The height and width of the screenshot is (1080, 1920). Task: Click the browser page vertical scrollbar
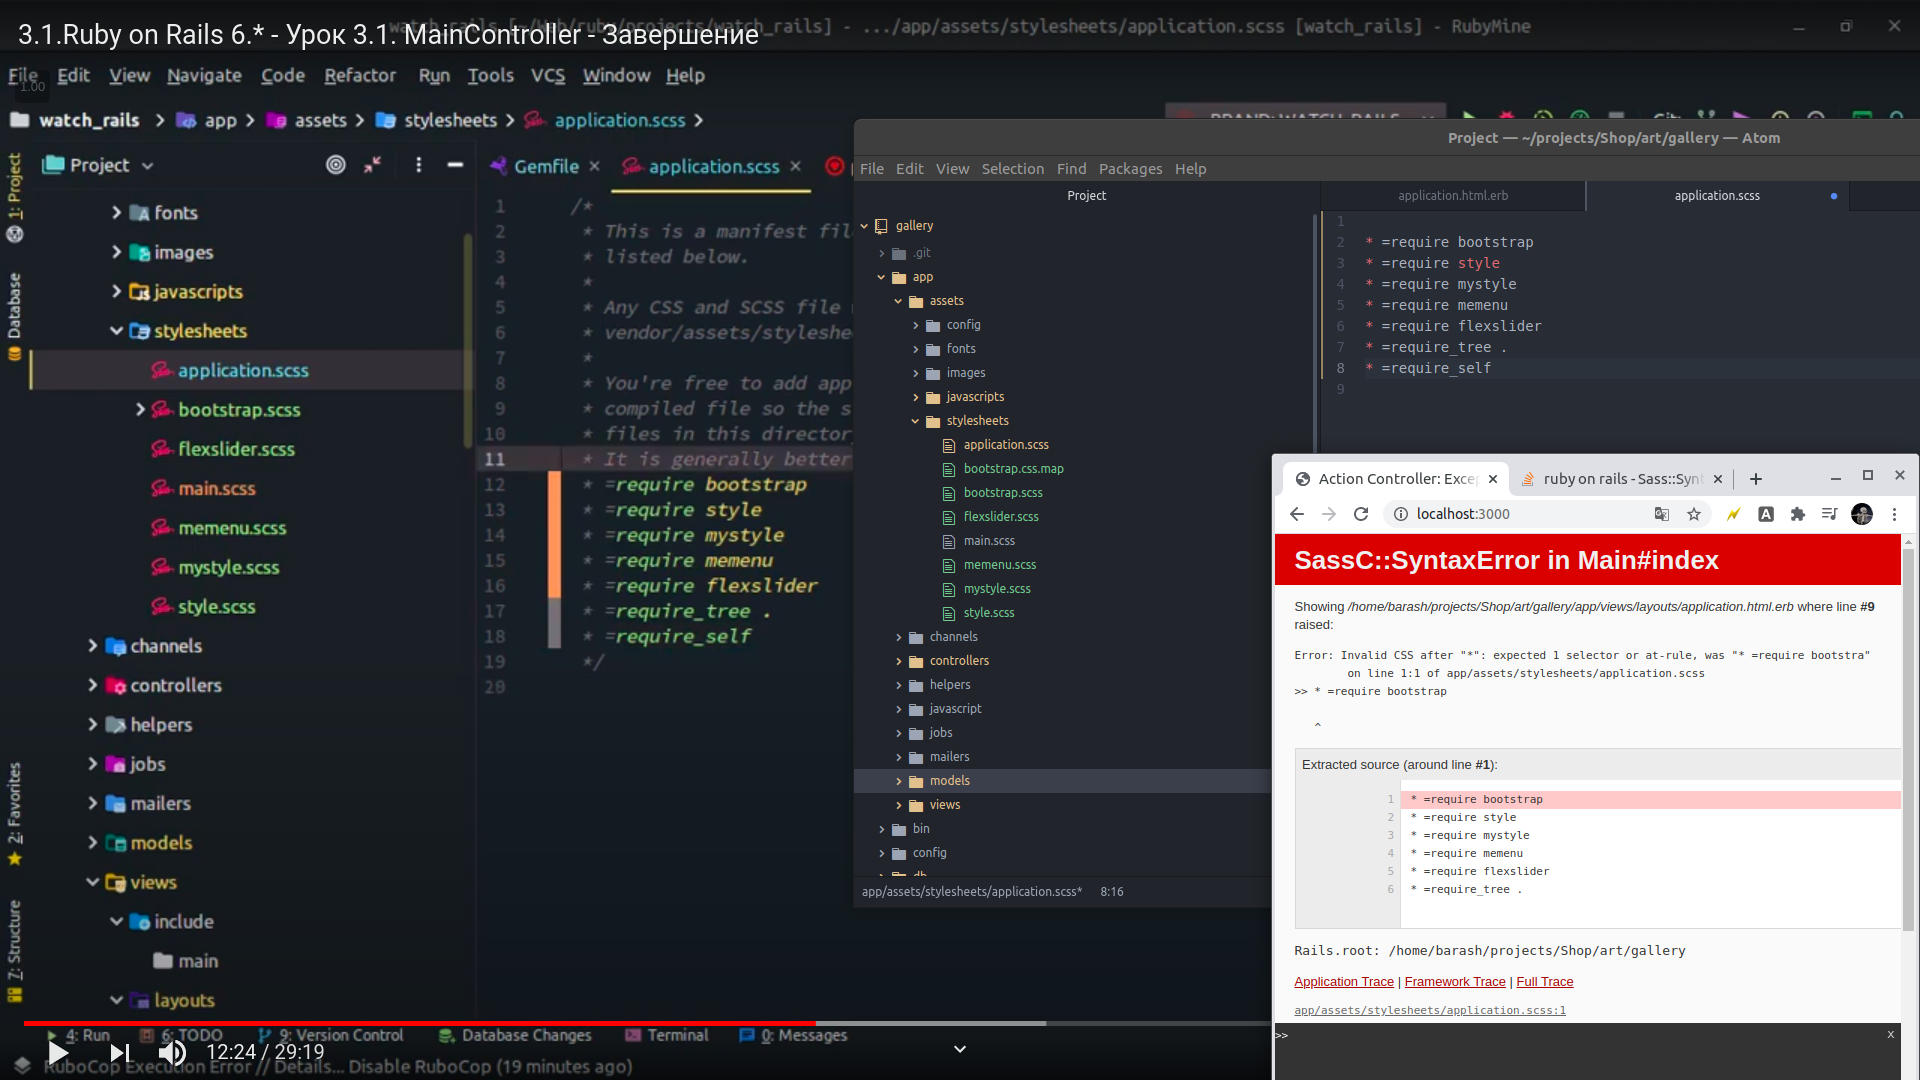tap(1908, 740)
